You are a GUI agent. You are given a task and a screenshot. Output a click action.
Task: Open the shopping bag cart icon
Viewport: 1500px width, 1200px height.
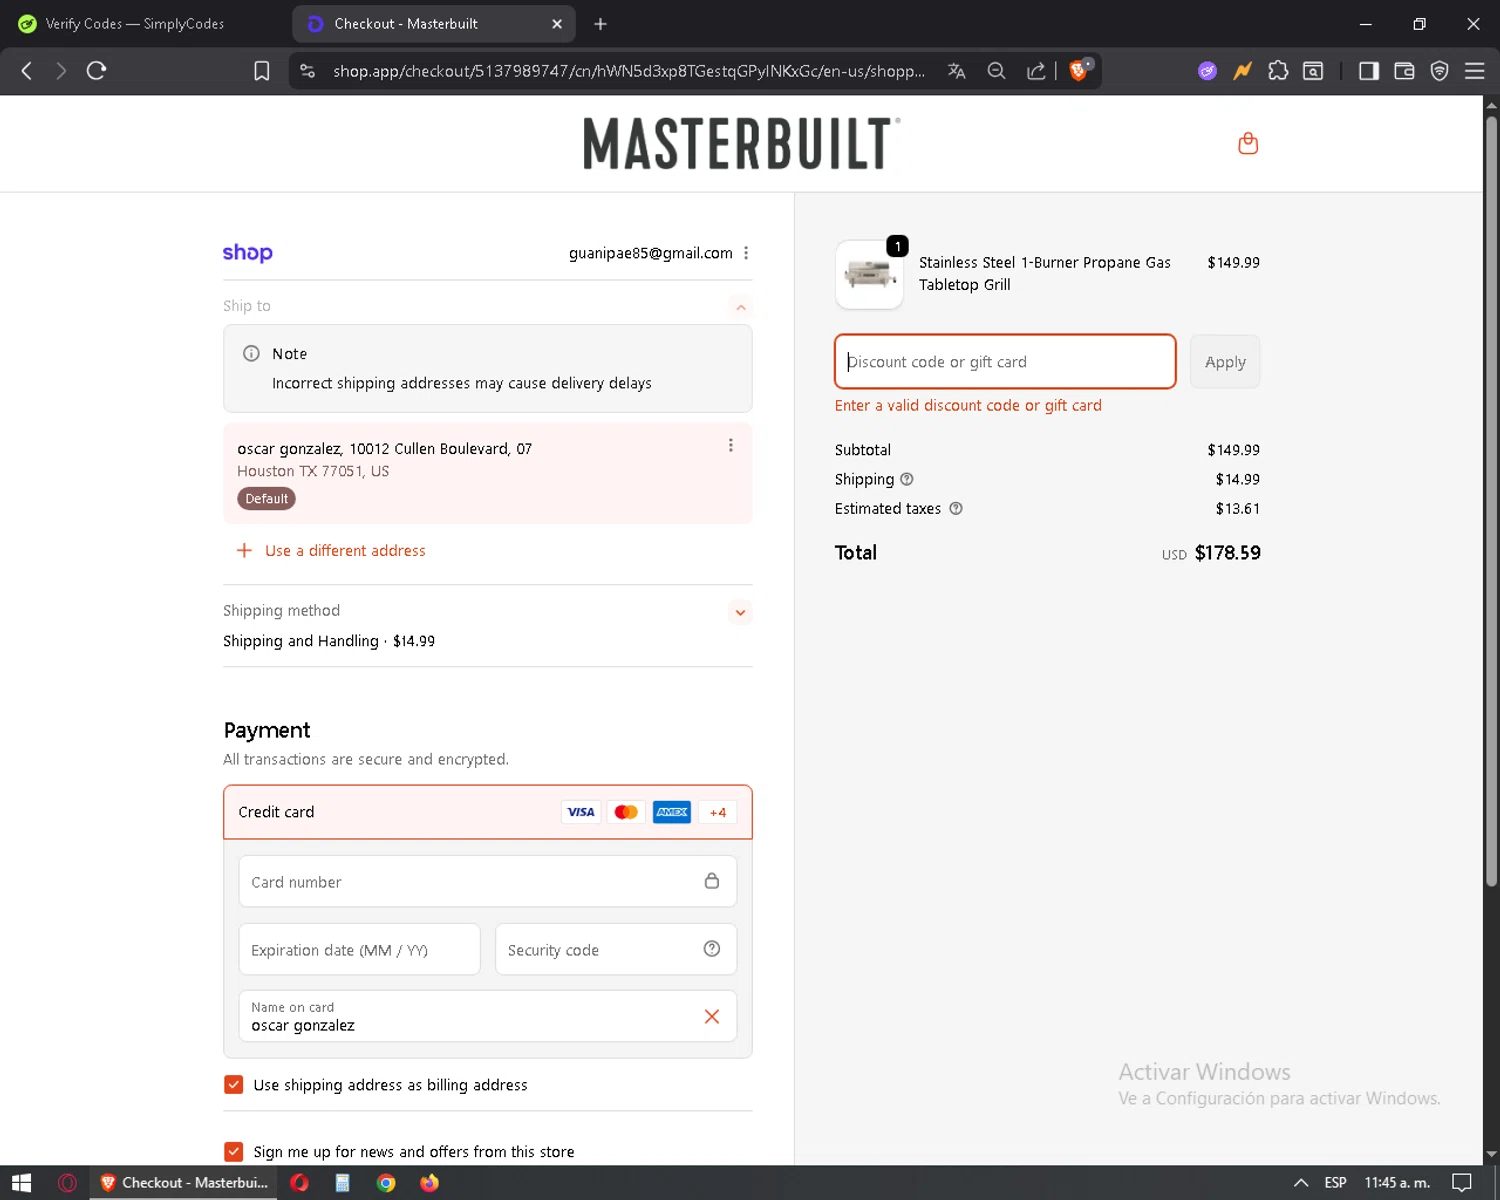(x=1248, y=143)
